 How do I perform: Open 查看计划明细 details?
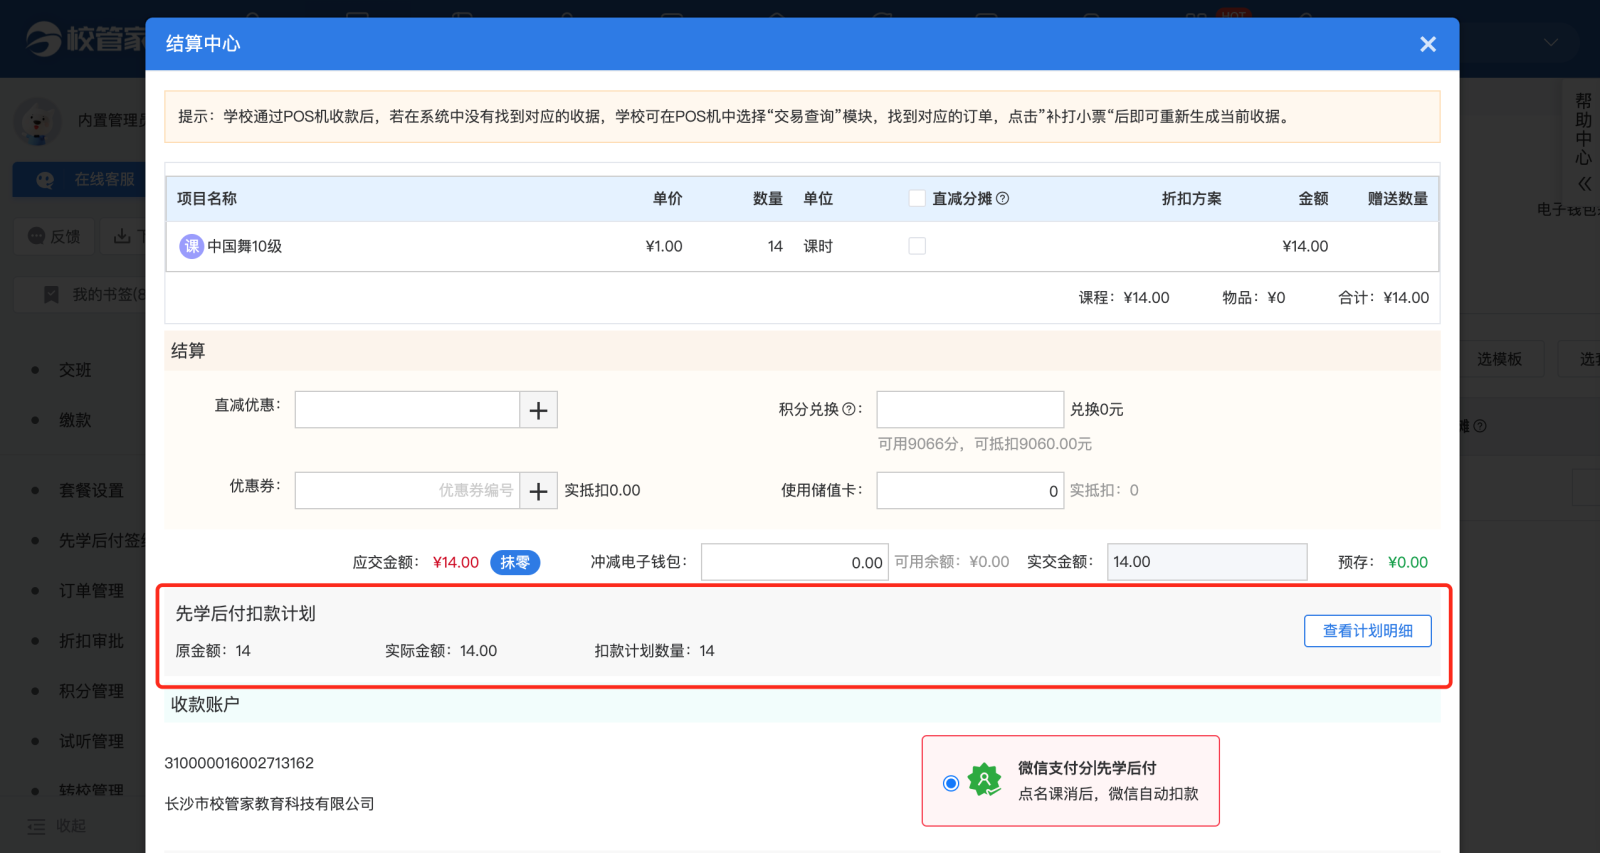tap(1367, 631)
